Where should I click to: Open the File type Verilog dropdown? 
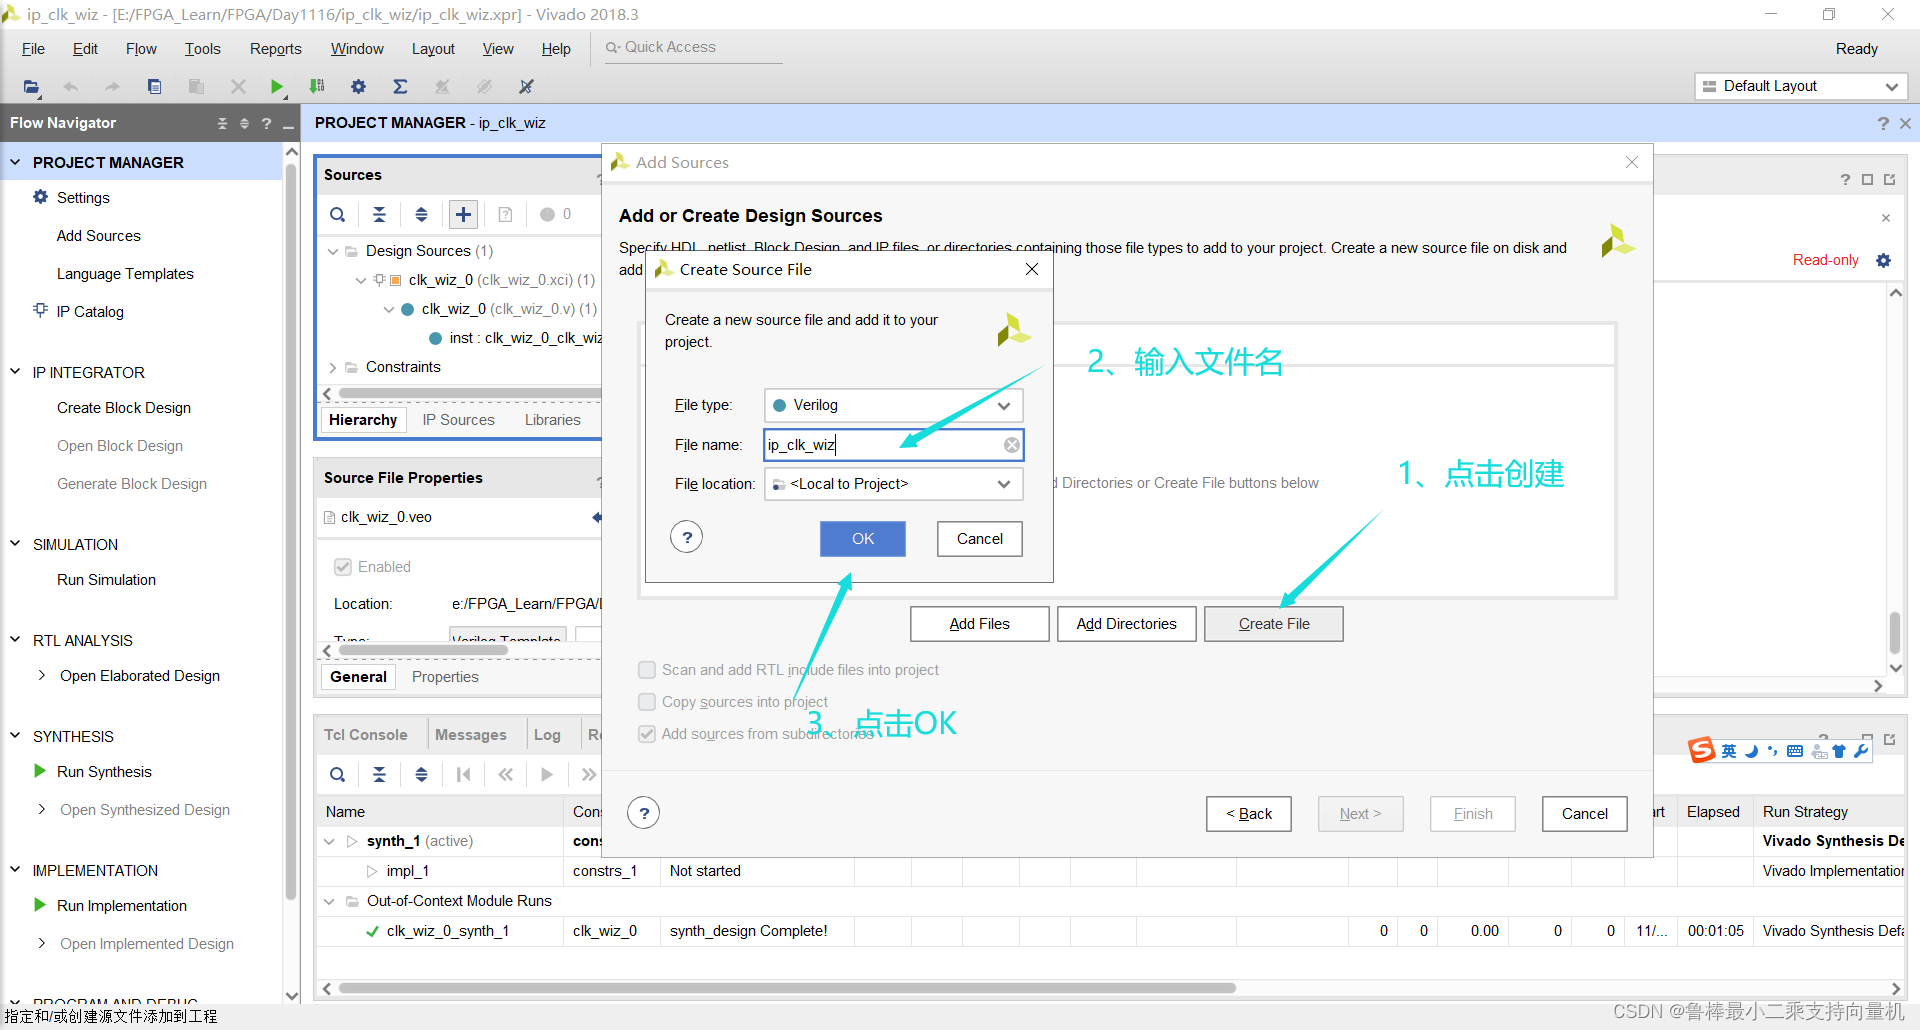point(893,405)
